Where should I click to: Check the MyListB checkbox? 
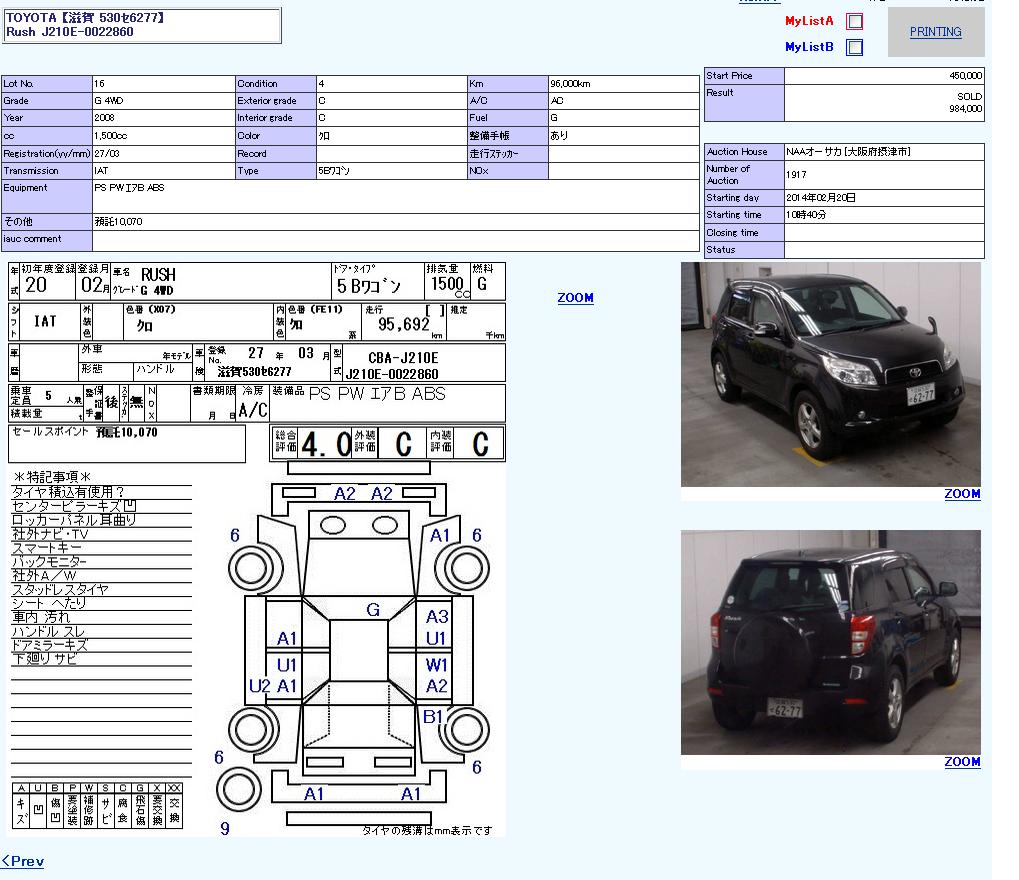(854, 47)
